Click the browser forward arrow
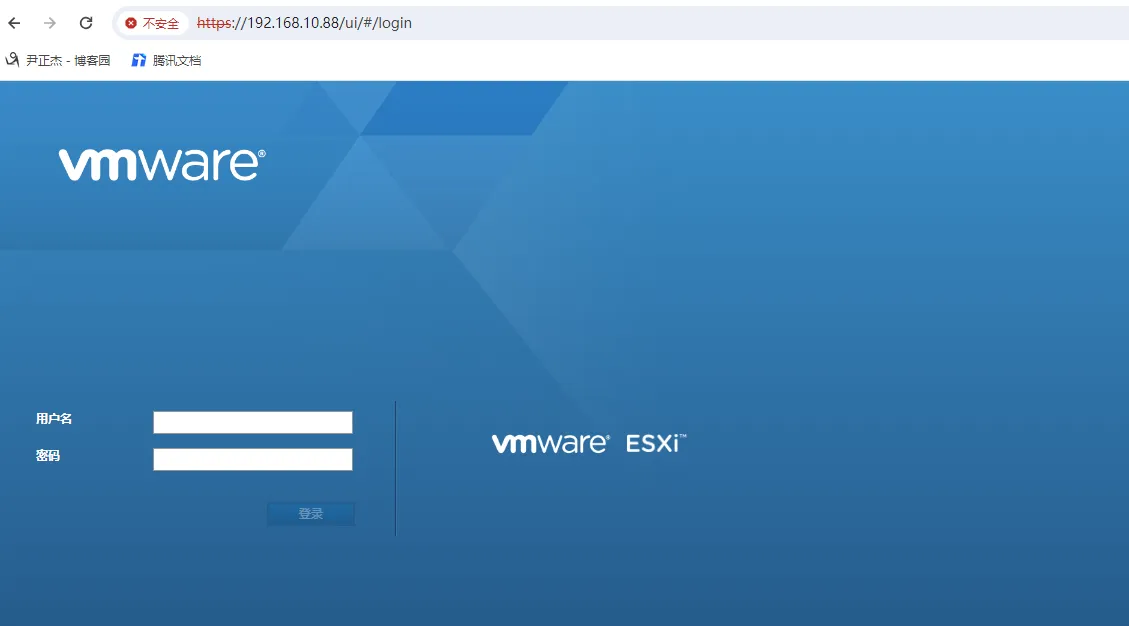Viewport: 1129px width, 626px height. (x=50, y=23)
